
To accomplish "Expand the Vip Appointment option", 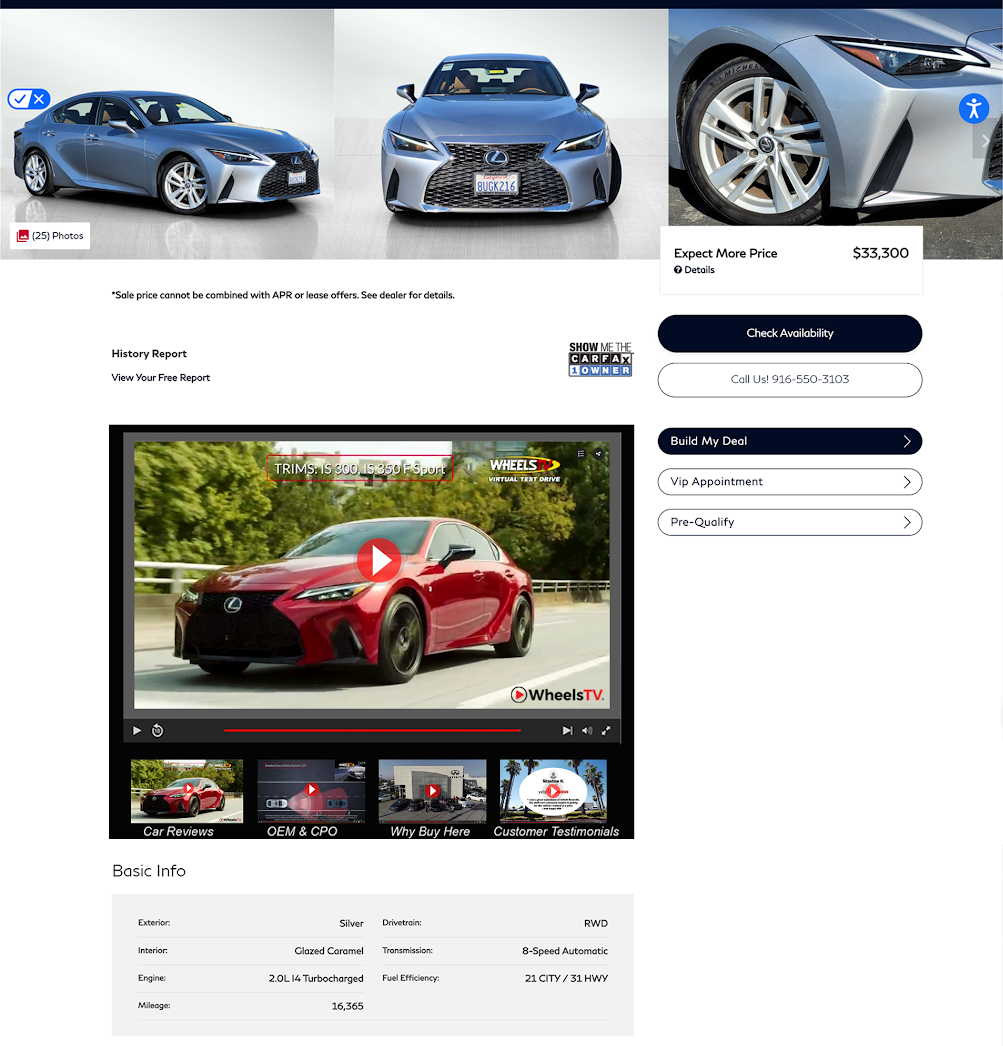I will [907, 481].
